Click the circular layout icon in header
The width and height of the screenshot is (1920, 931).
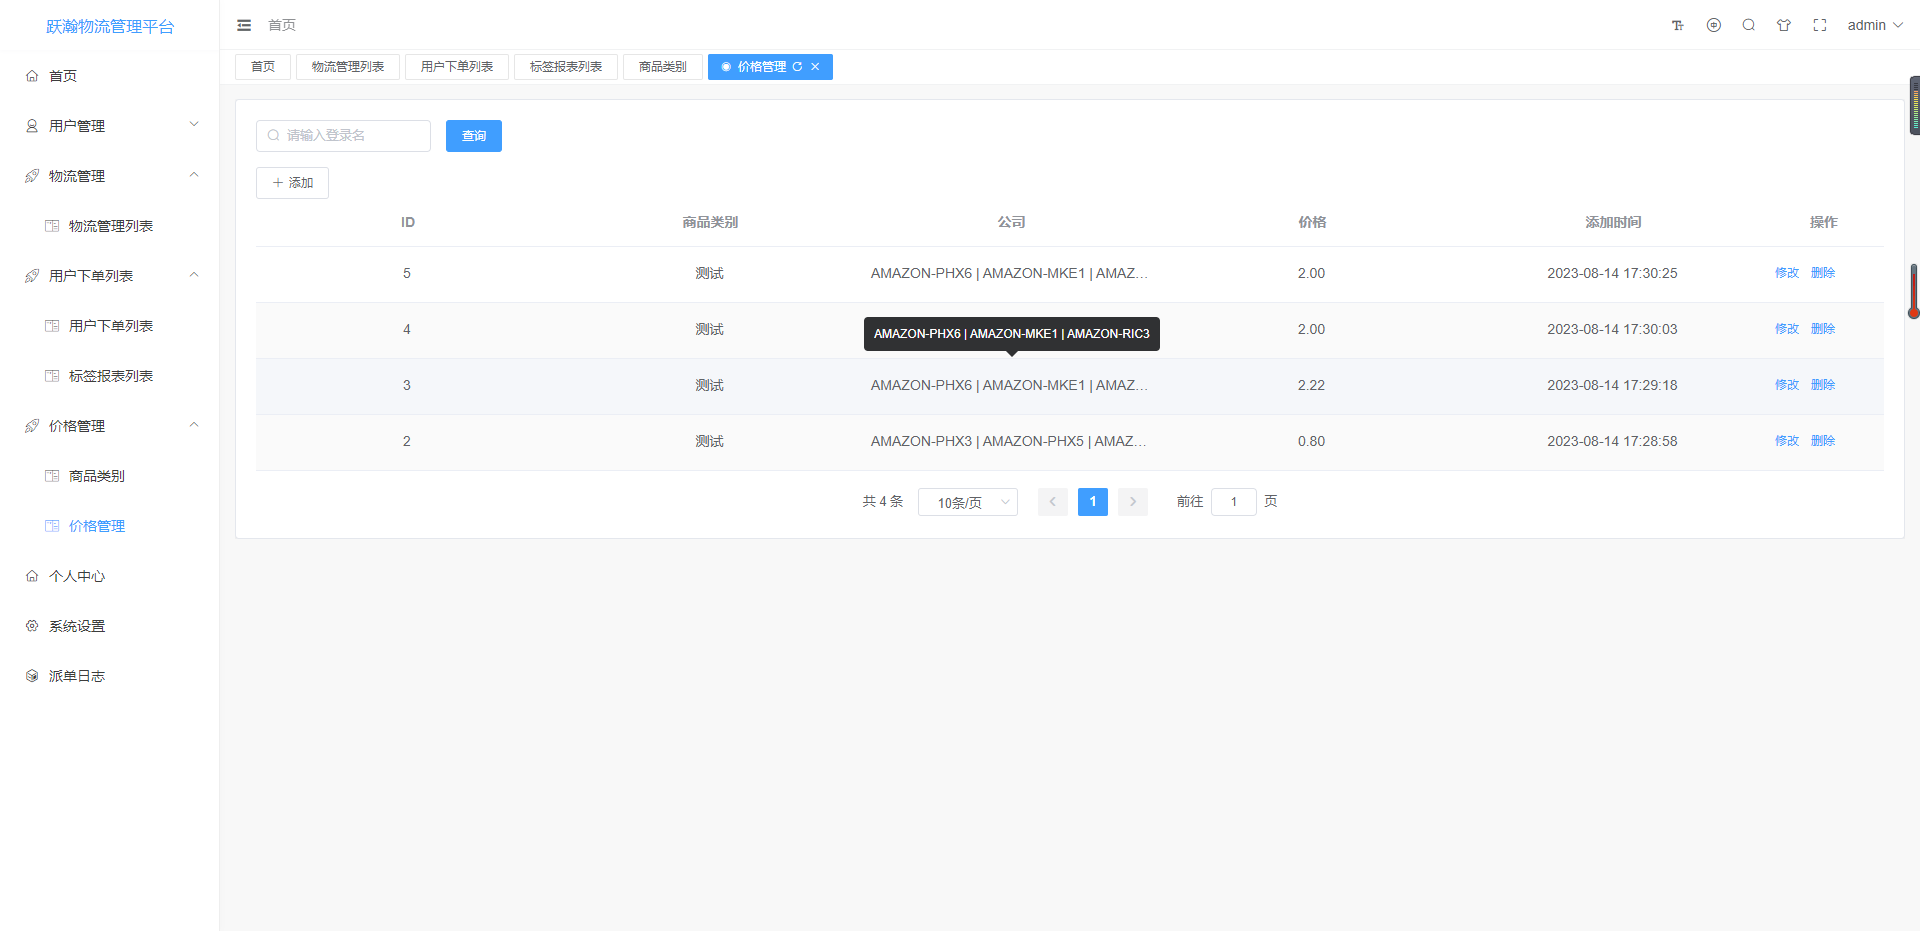pyautogui.click(x=1714, y=25)
